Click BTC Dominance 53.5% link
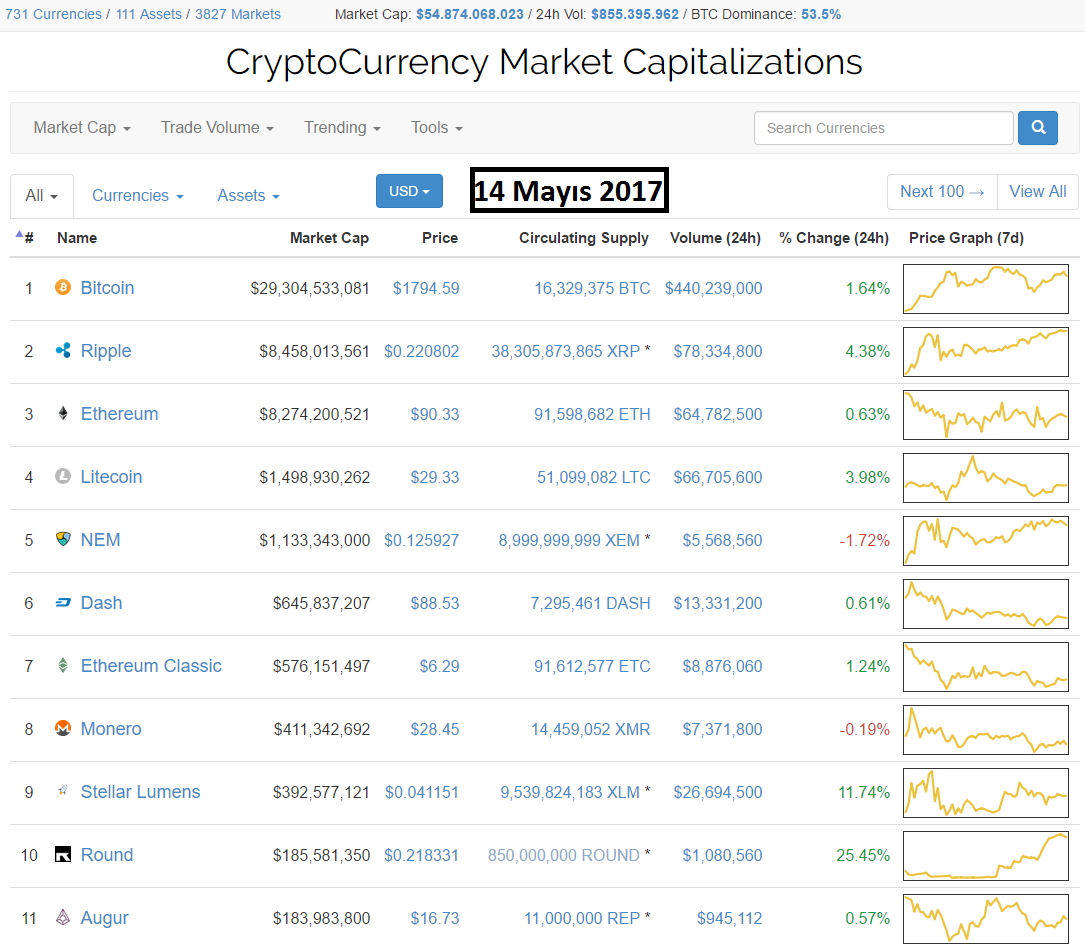This screenshot has height=946, width=1085. tap(821, 14)
